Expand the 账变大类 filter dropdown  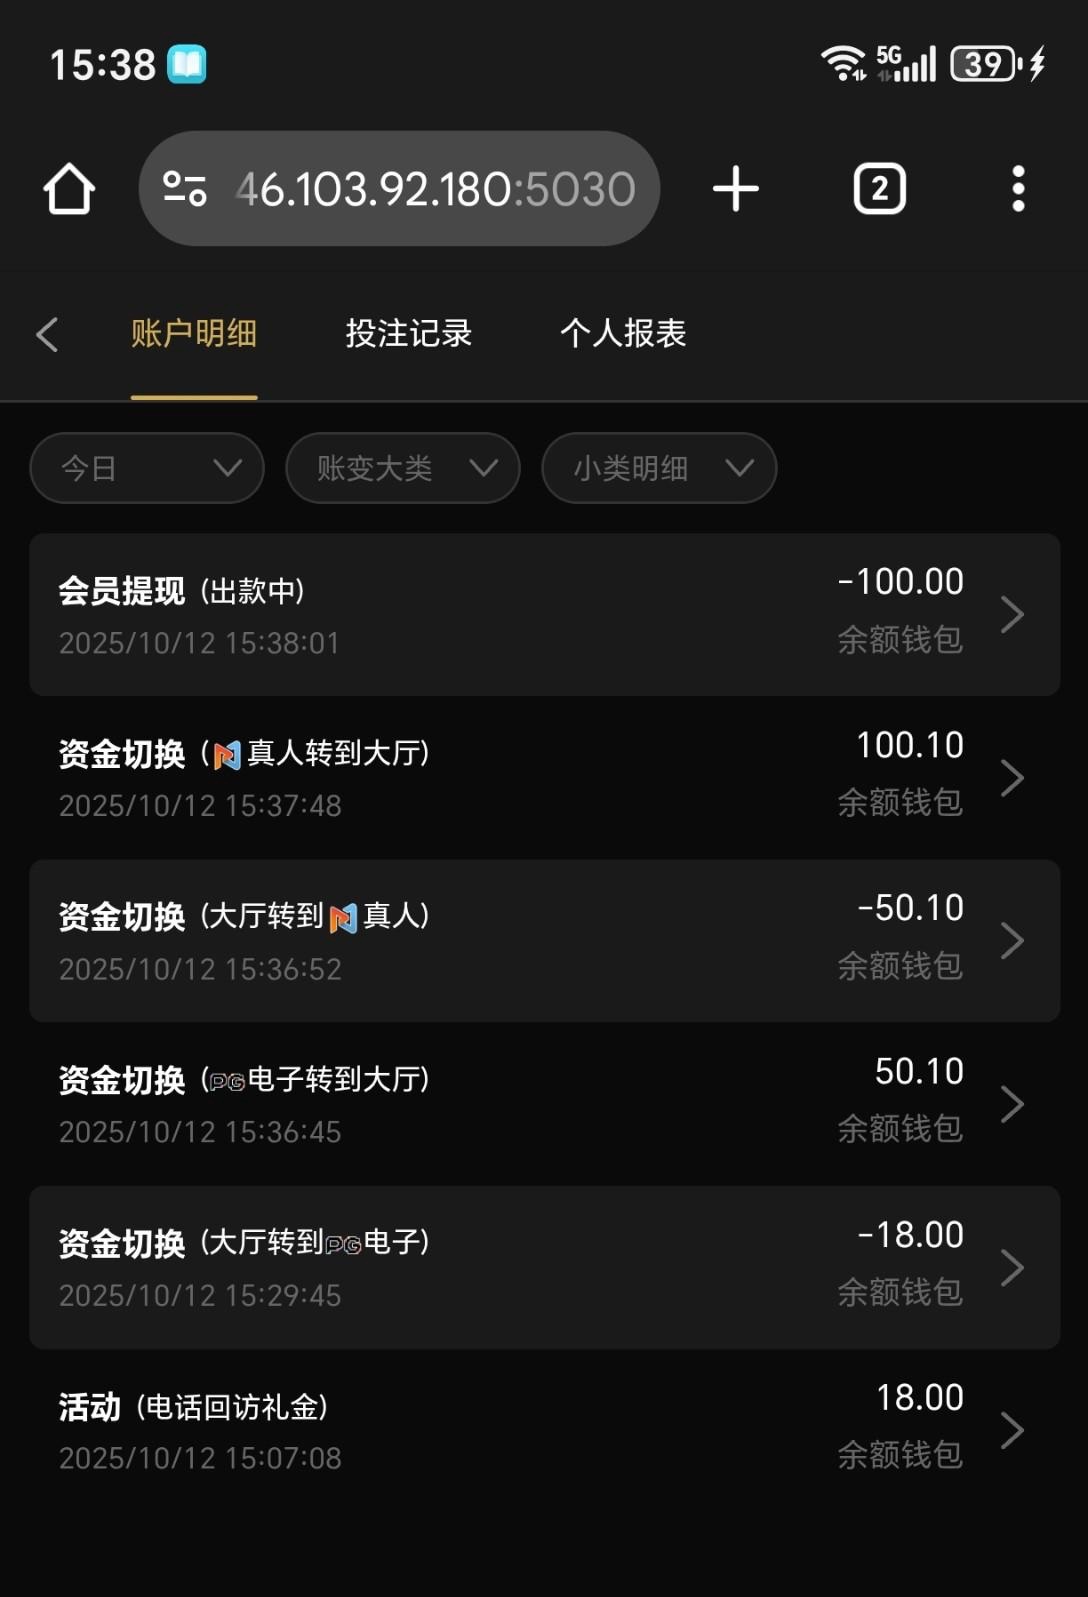point(403,468)
